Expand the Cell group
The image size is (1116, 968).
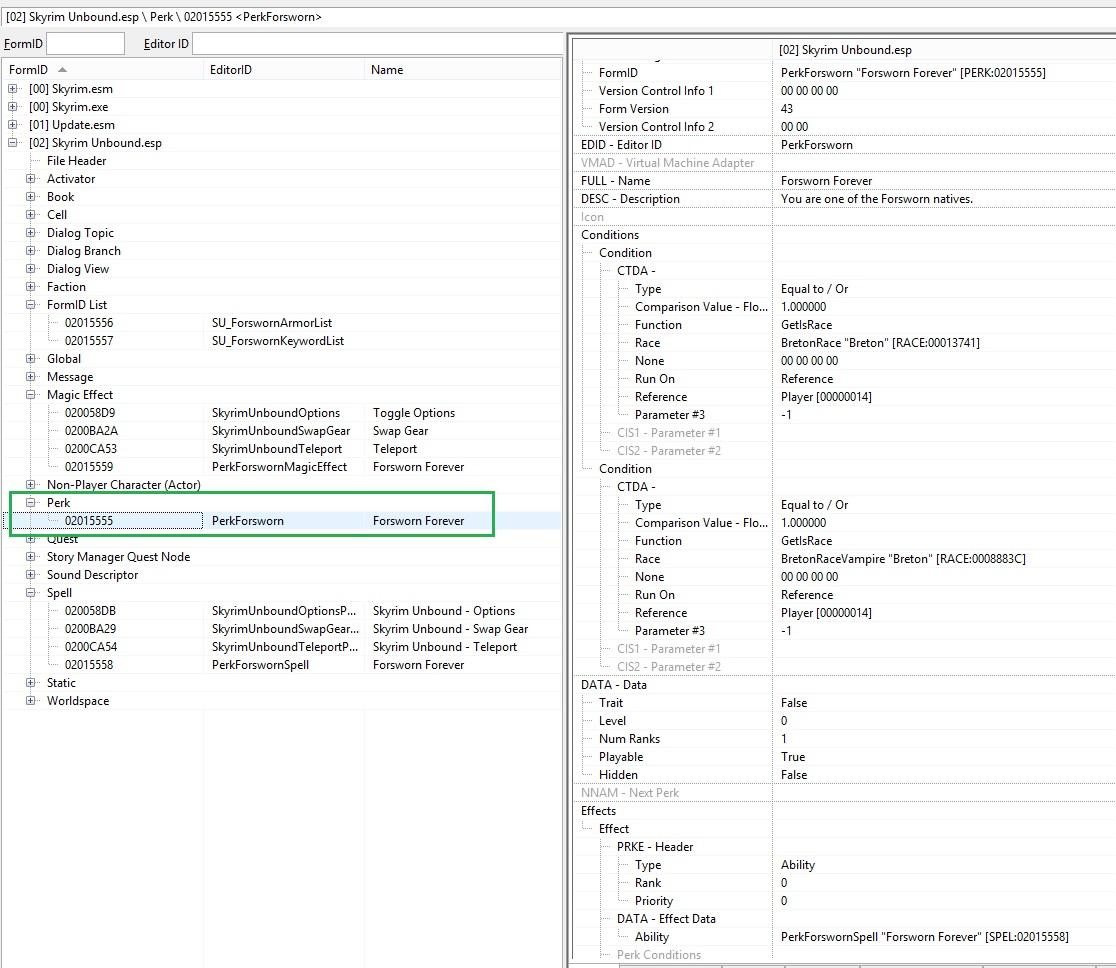point(30,214)
